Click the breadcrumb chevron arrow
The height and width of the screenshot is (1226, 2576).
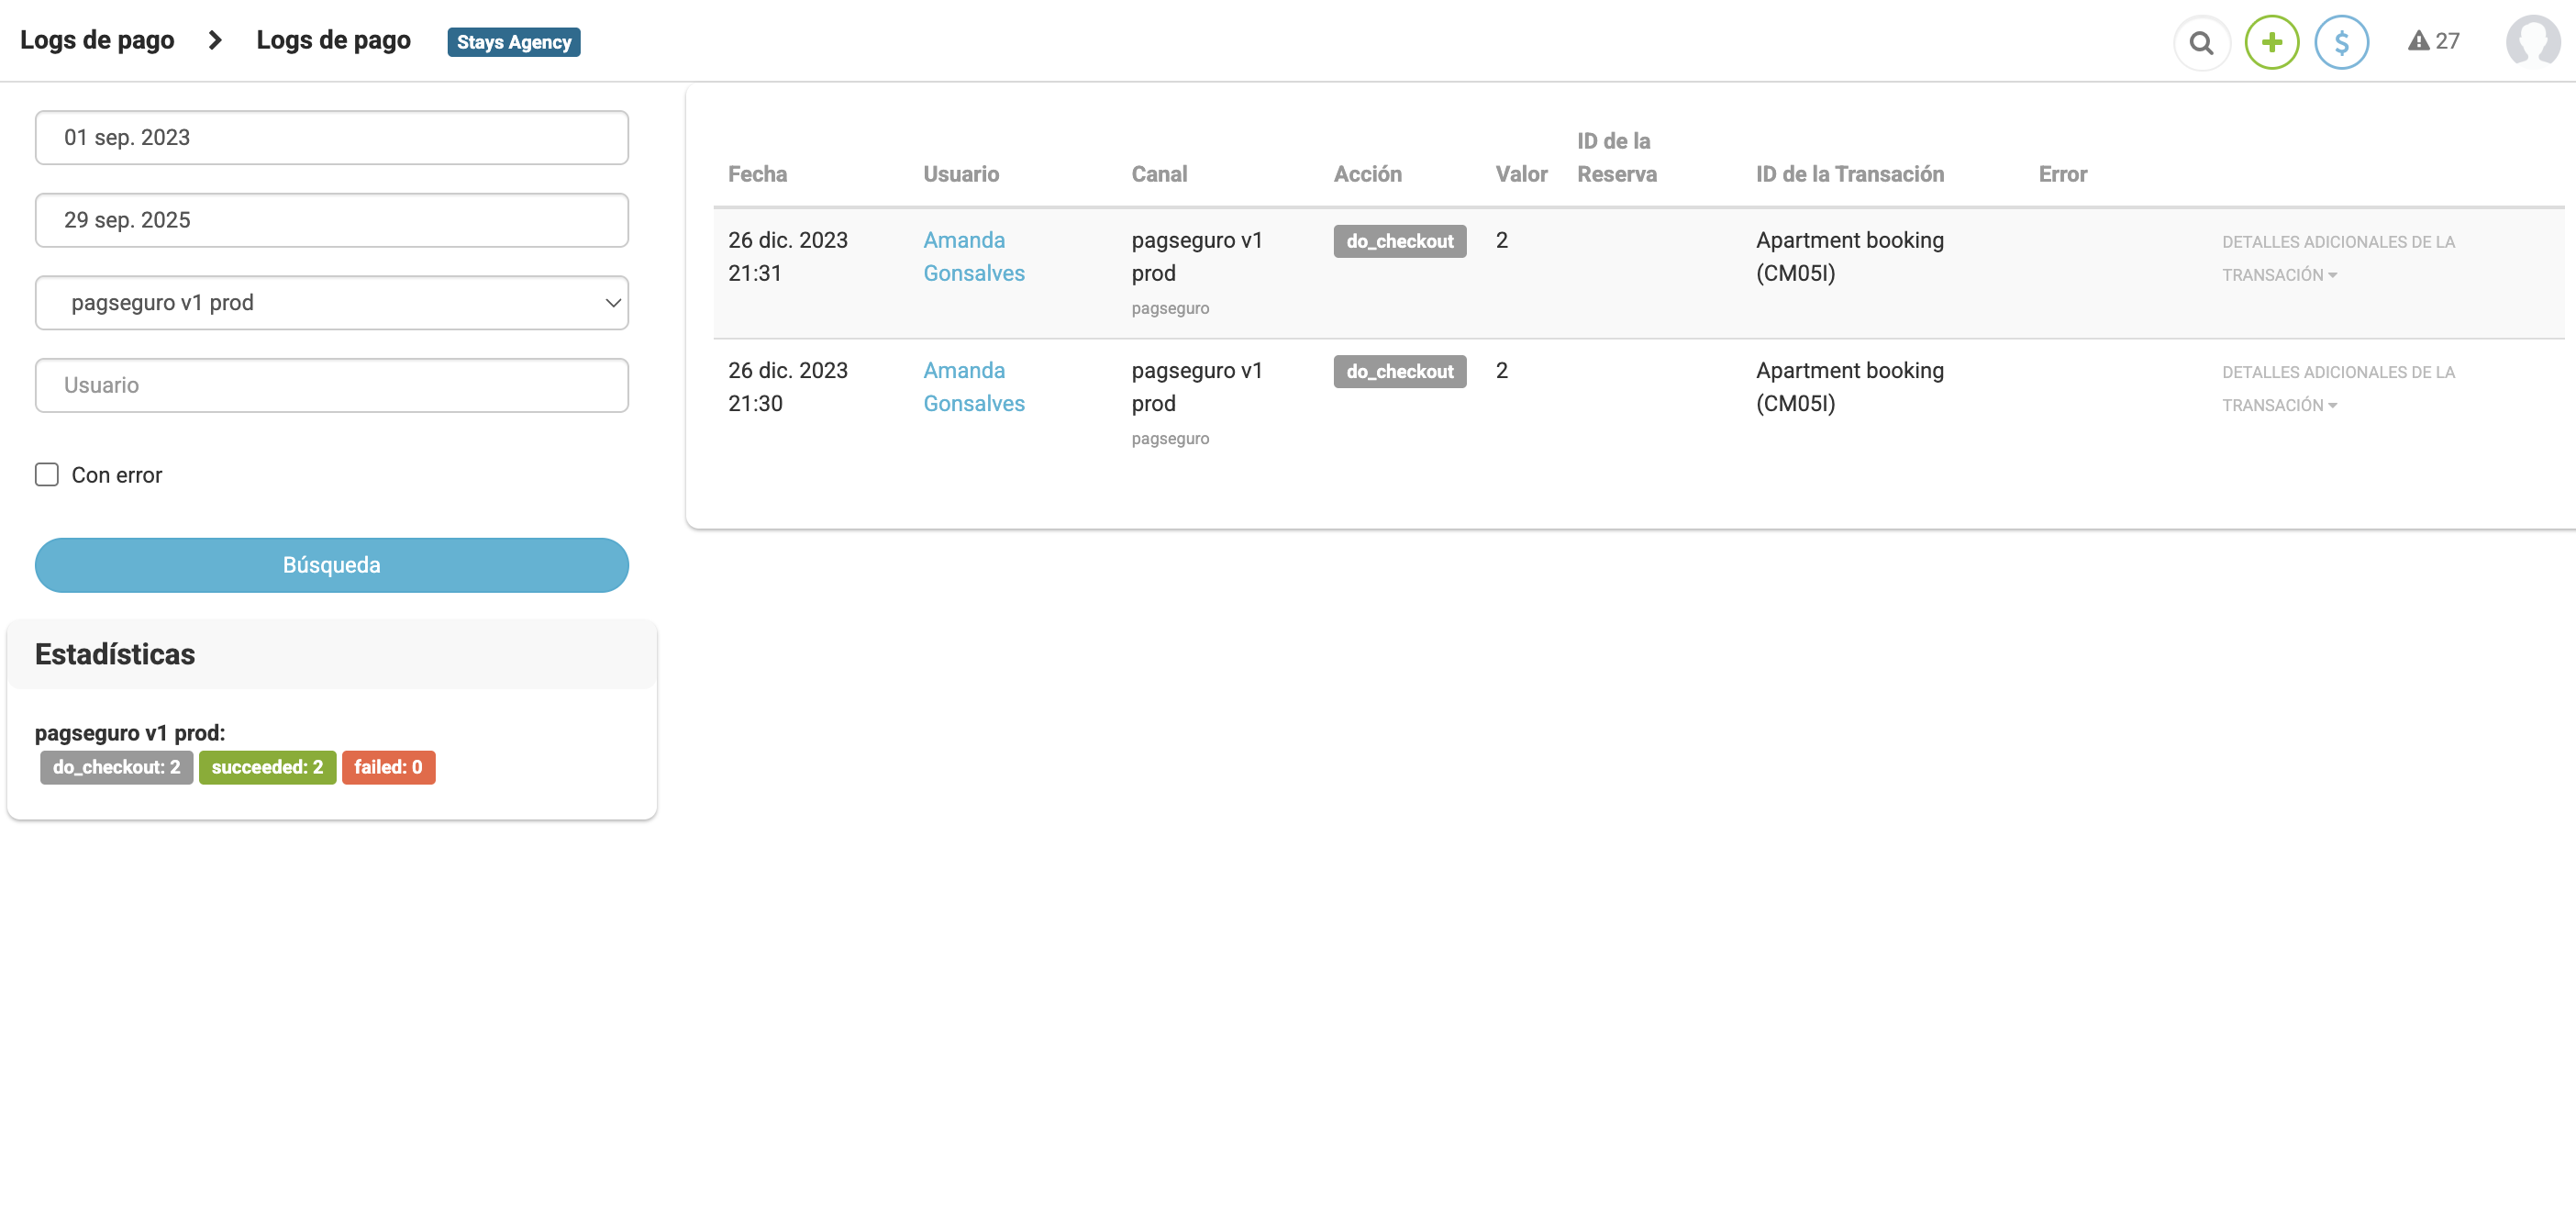pos(215,40)
